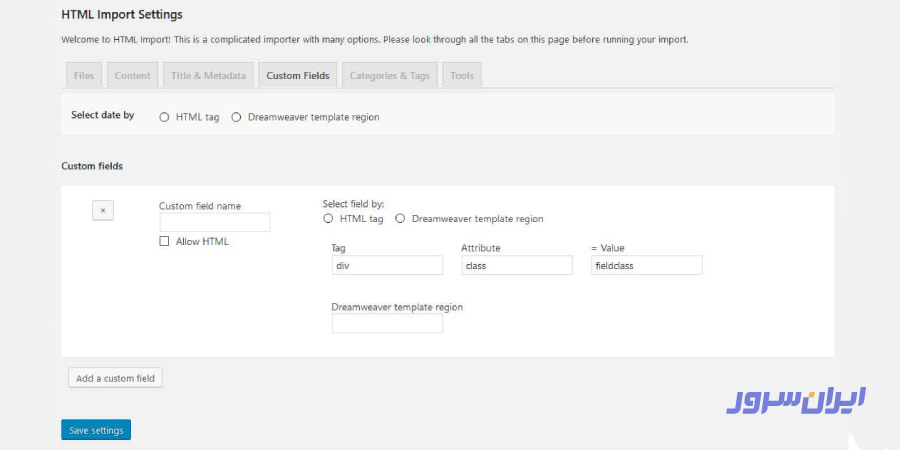The width and height of the screenshot is (900, 450).
Task: Focus the Tag field containing div
Action: click(387, 266)
